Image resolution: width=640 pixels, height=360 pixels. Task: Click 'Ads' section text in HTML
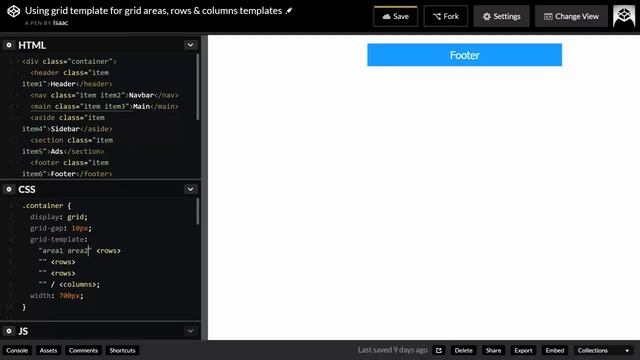coord(57,151)
